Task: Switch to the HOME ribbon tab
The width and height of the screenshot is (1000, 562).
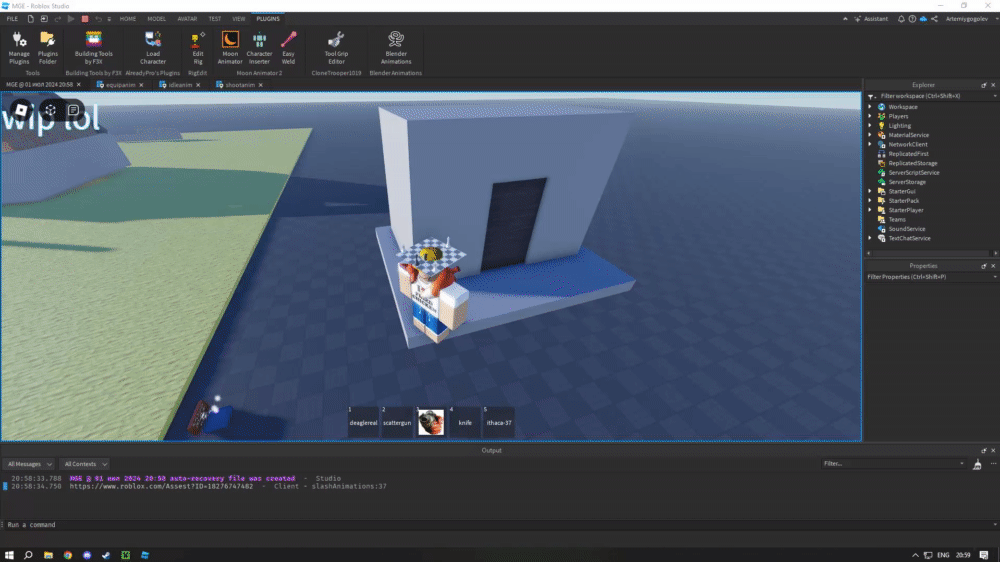Action: [x=128, y=19]
